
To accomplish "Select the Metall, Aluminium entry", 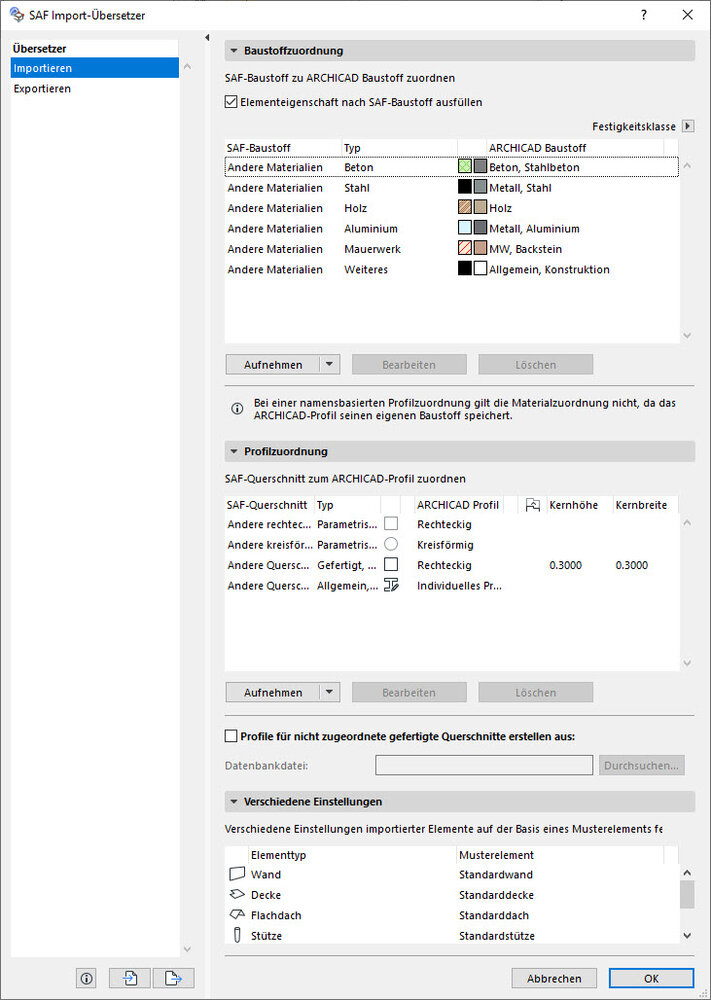I will (534, 228).
